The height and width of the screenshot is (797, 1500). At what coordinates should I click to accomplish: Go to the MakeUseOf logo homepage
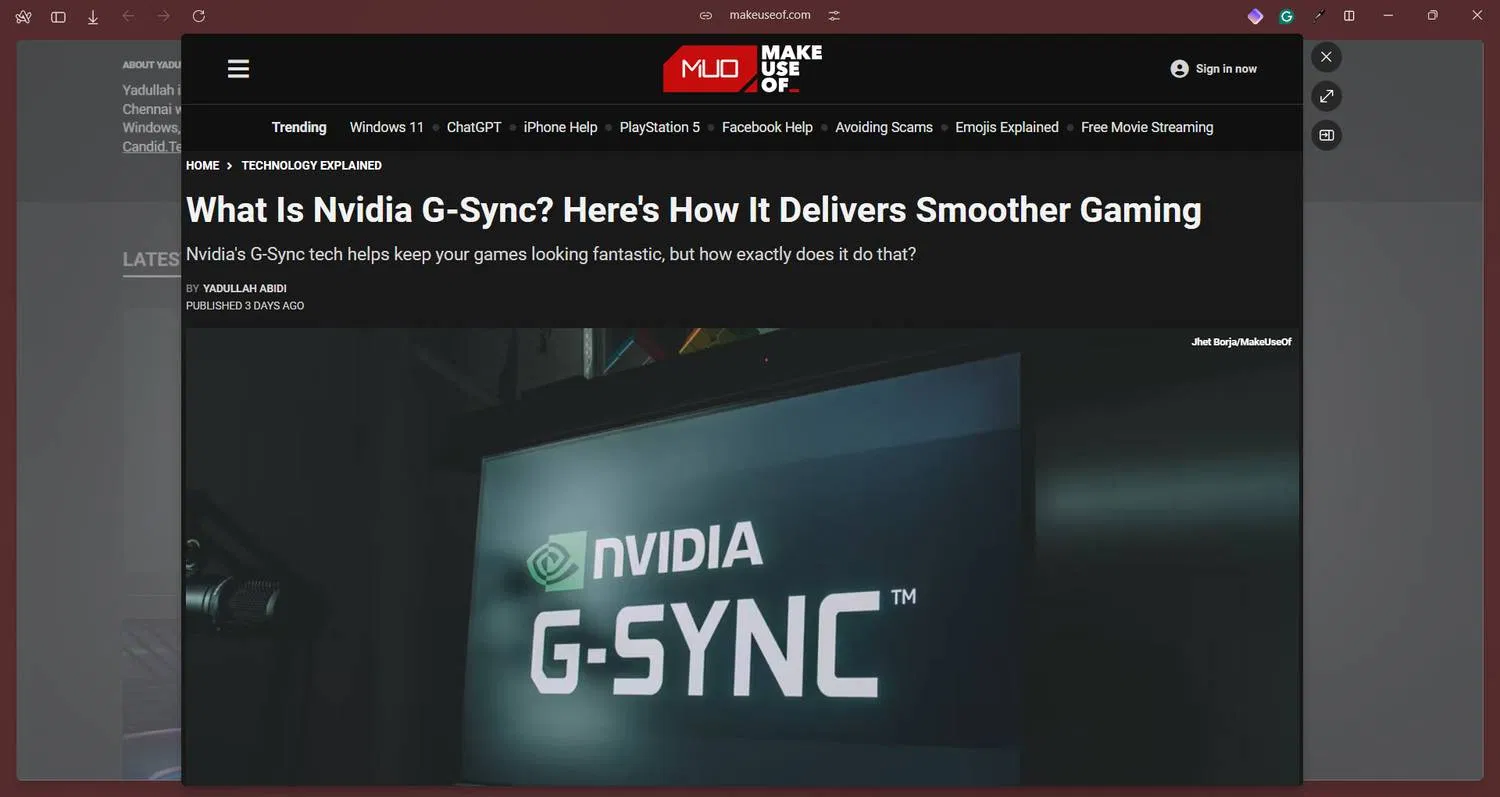tap(742, 69)
